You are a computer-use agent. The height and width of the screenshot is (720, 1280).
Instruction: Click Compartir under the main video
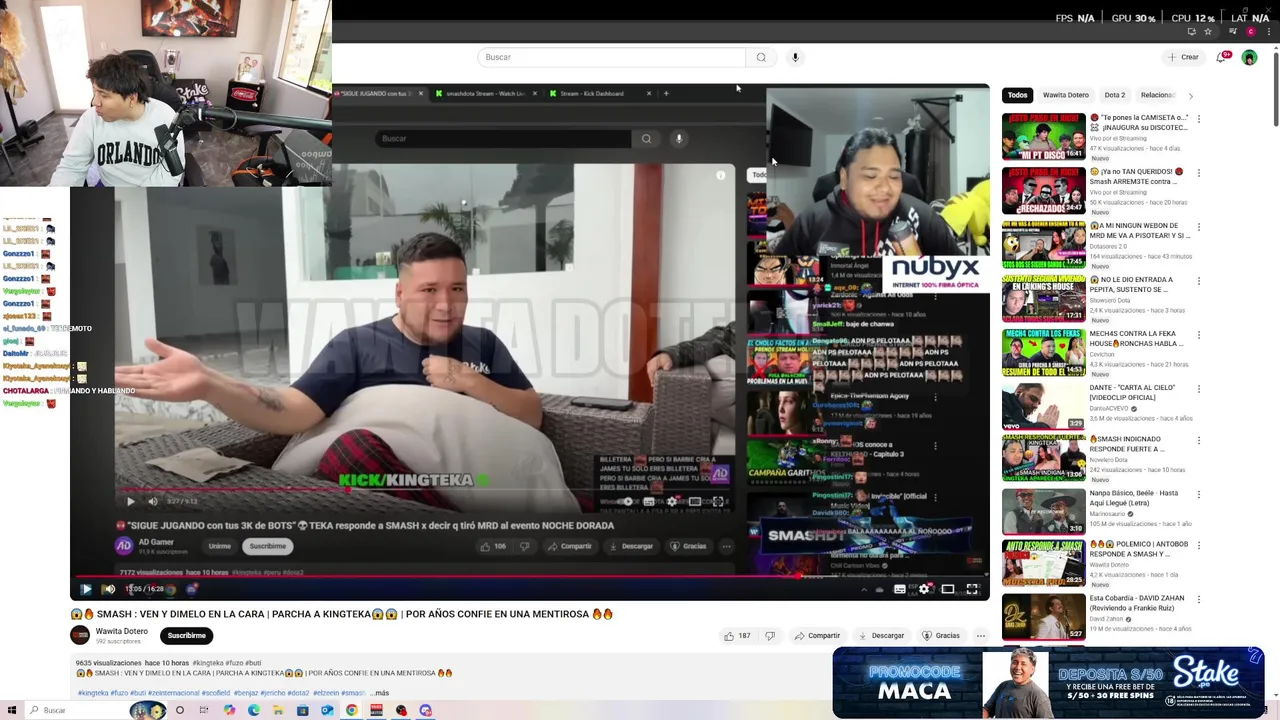coord(817,636)
